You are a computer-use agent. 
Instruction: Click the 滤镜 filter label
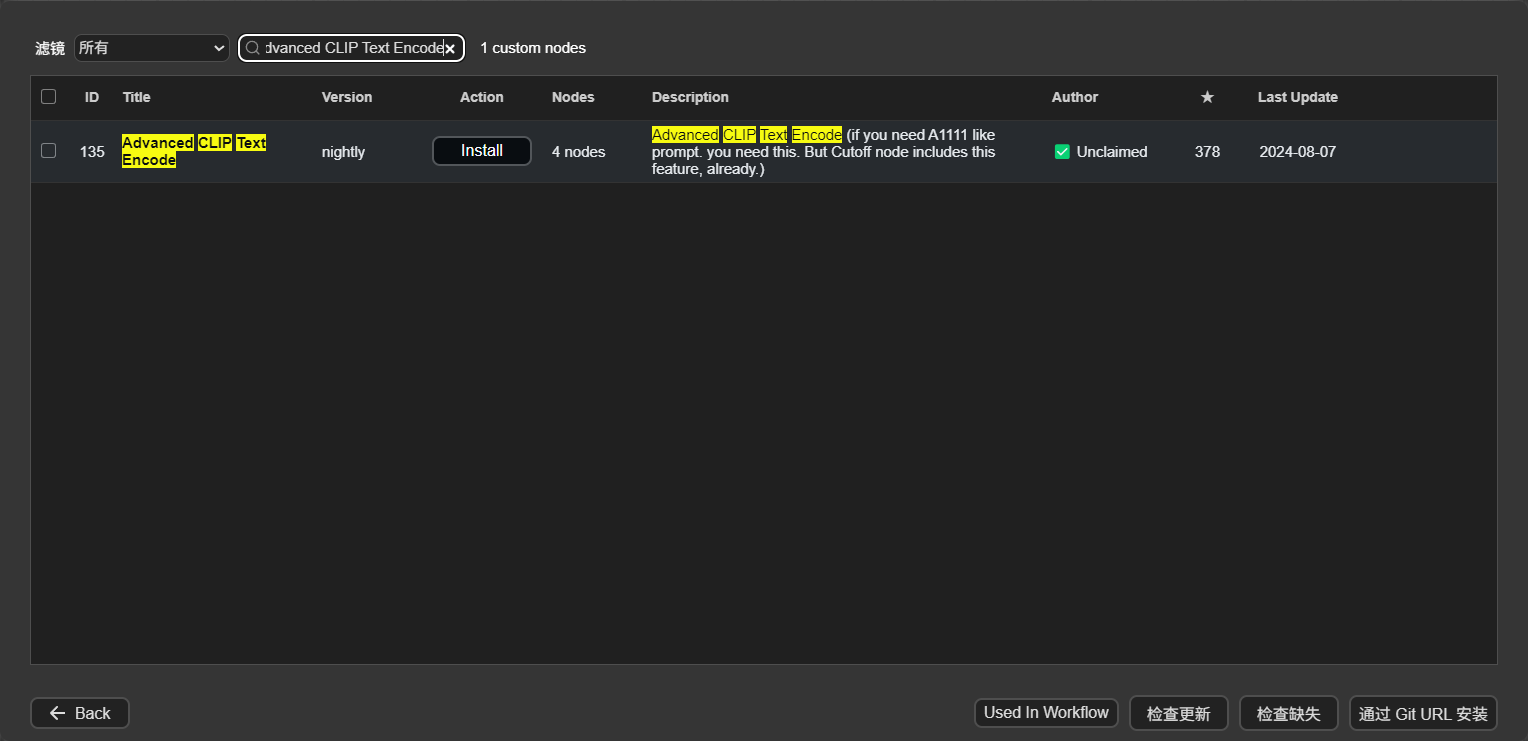(50, 48)
